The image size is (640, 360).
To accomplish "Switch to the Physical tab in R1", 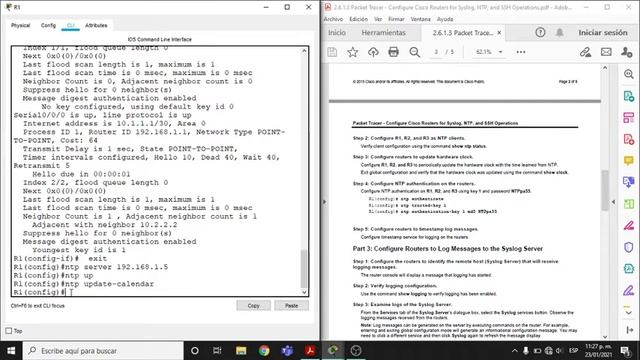I will click(x=20, y=25).
